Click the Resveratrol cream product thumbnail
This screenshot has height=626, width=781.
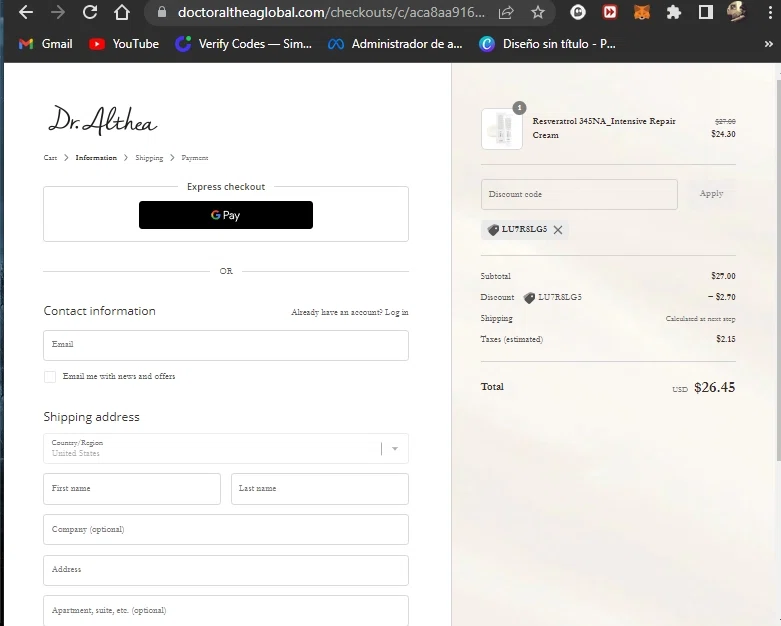[x=502, y=129]
